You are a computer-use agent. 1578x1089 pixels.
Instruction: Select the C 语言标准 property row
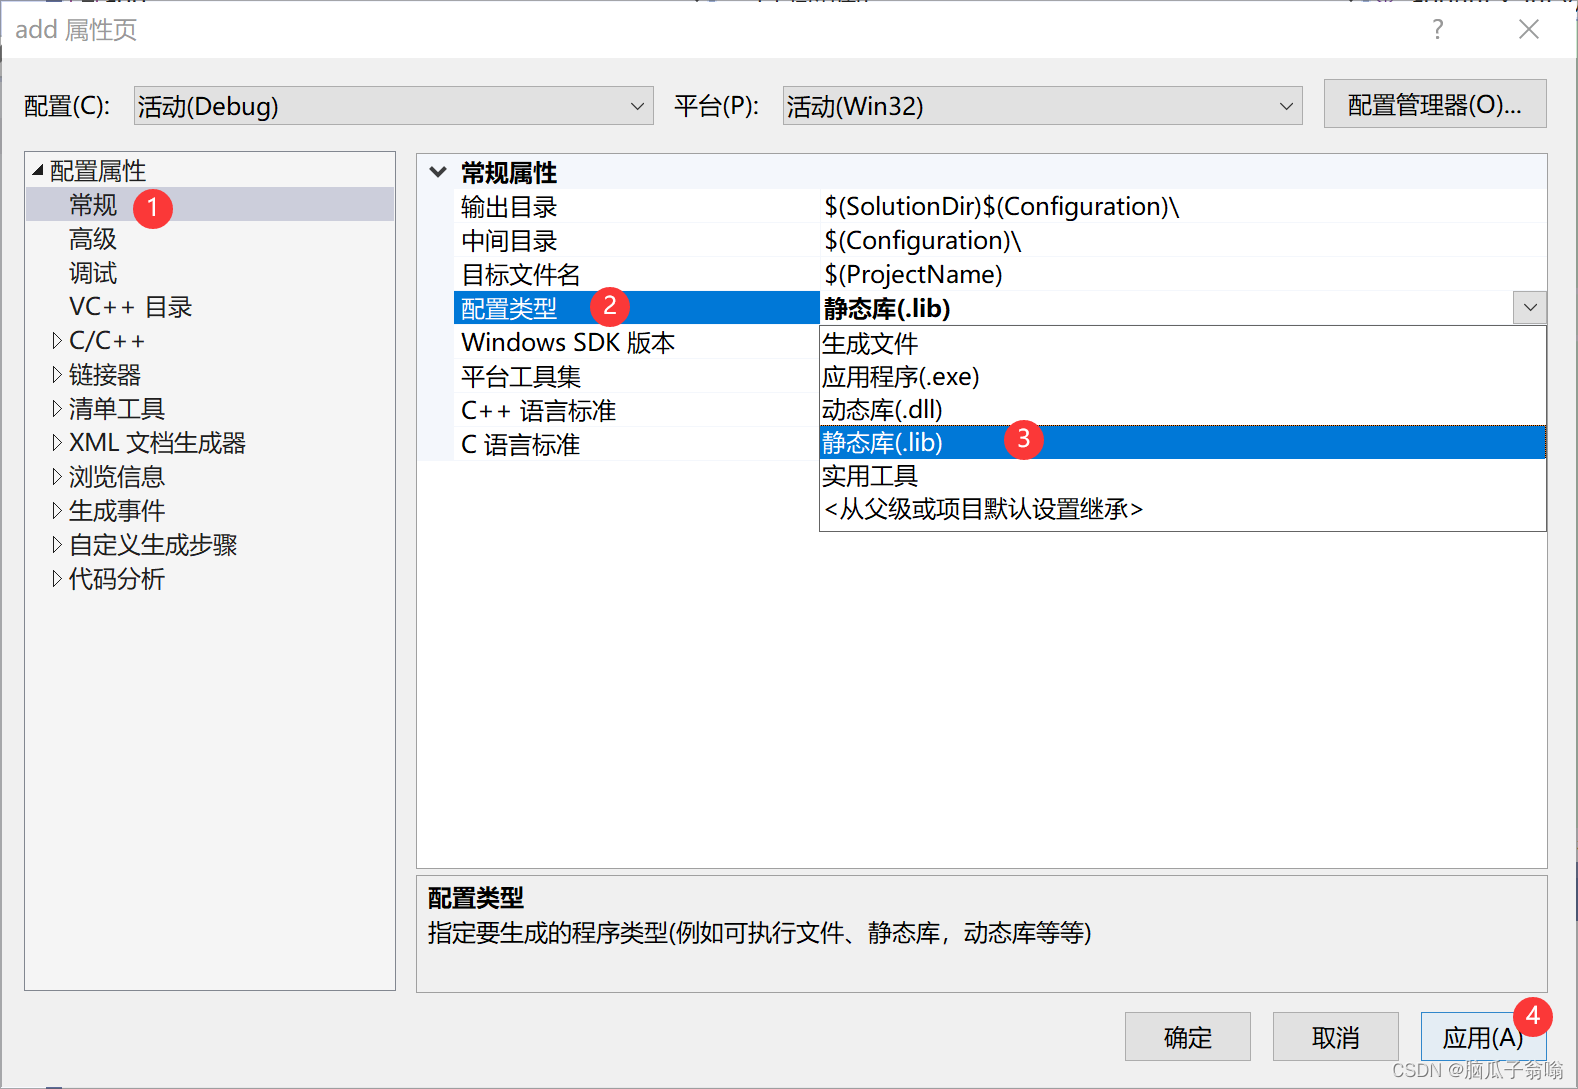pos(636,445)
